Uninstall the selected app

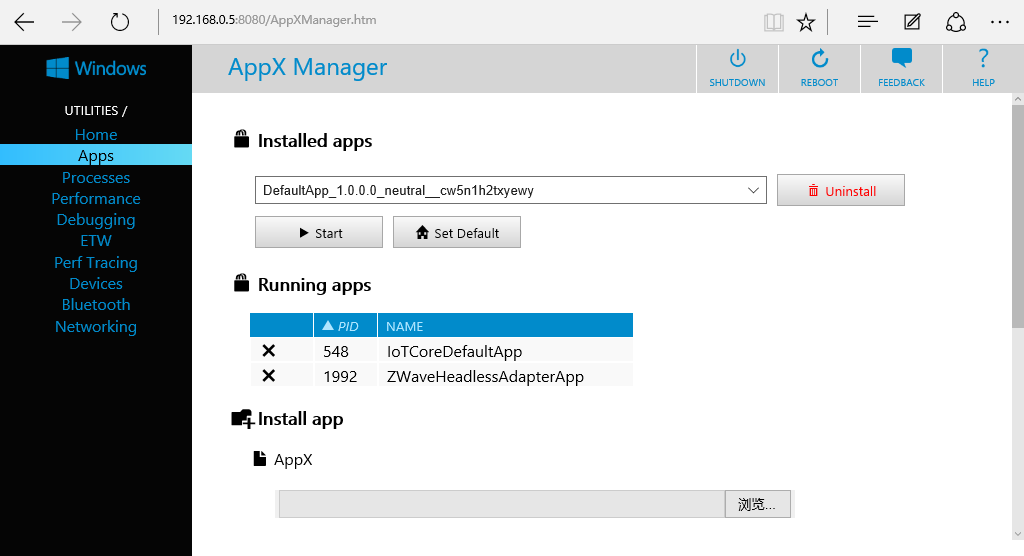point(840,190)
